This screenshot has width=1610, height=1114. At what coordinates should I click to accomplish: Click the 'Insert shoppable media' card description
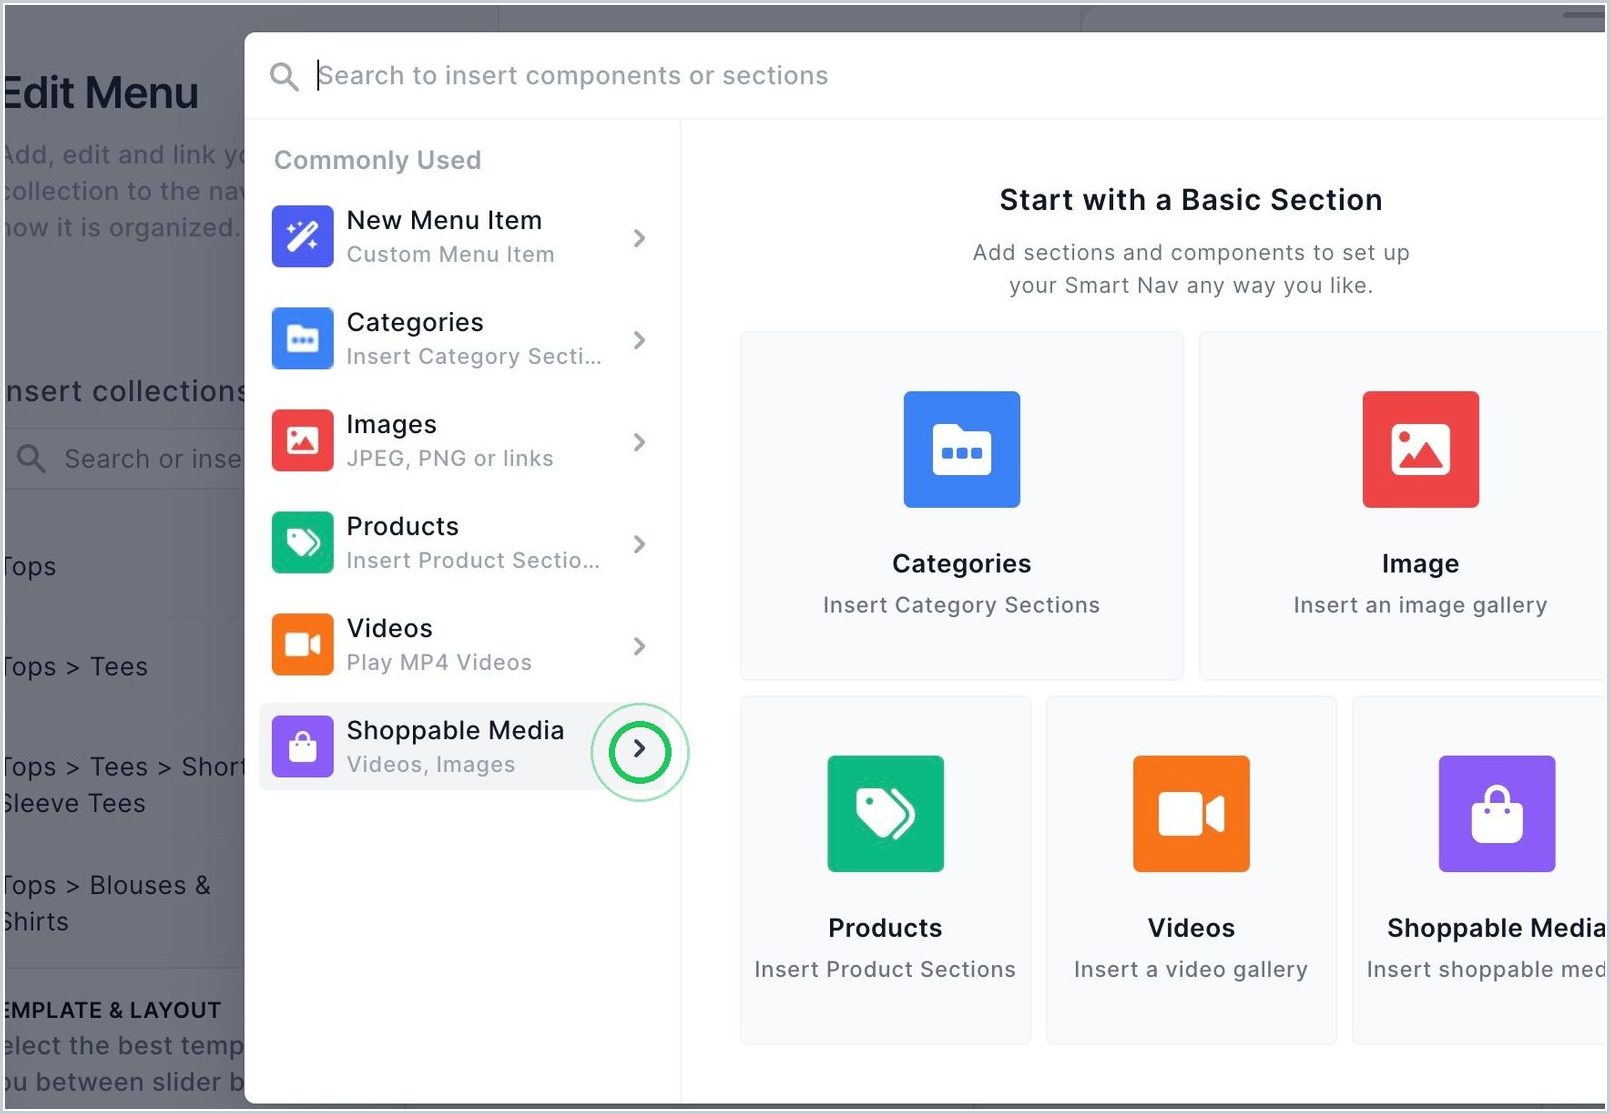pos(1486,969)
